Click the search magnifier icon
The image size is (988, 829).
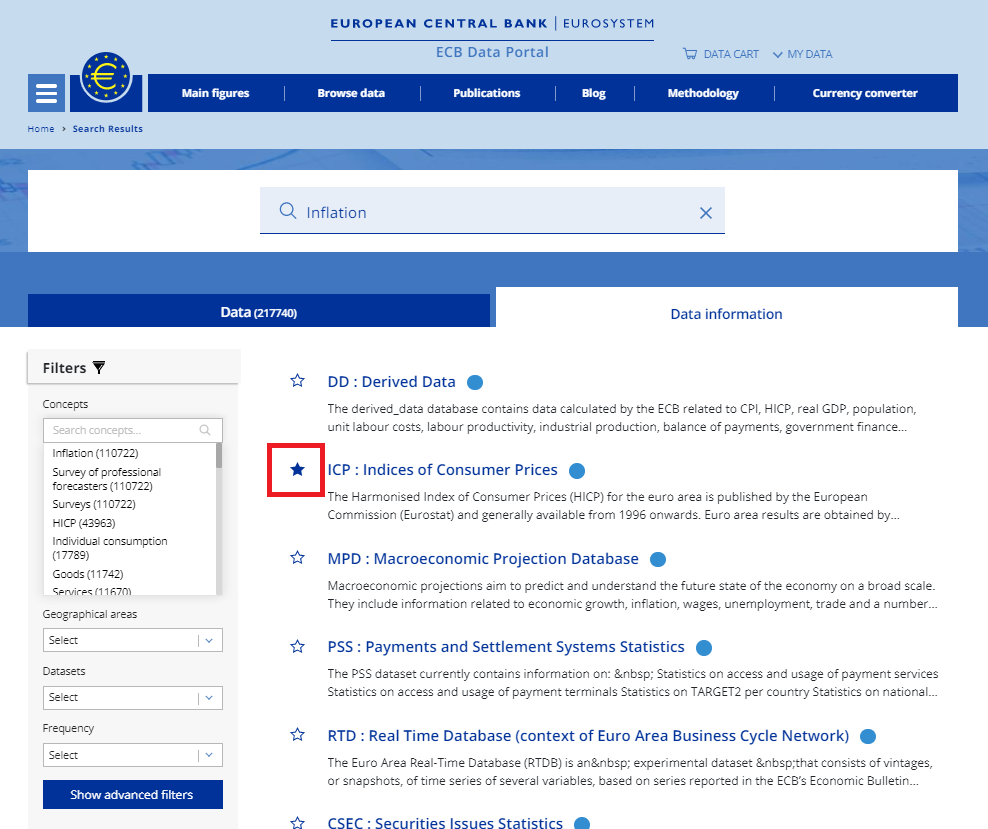click(288, 211)
